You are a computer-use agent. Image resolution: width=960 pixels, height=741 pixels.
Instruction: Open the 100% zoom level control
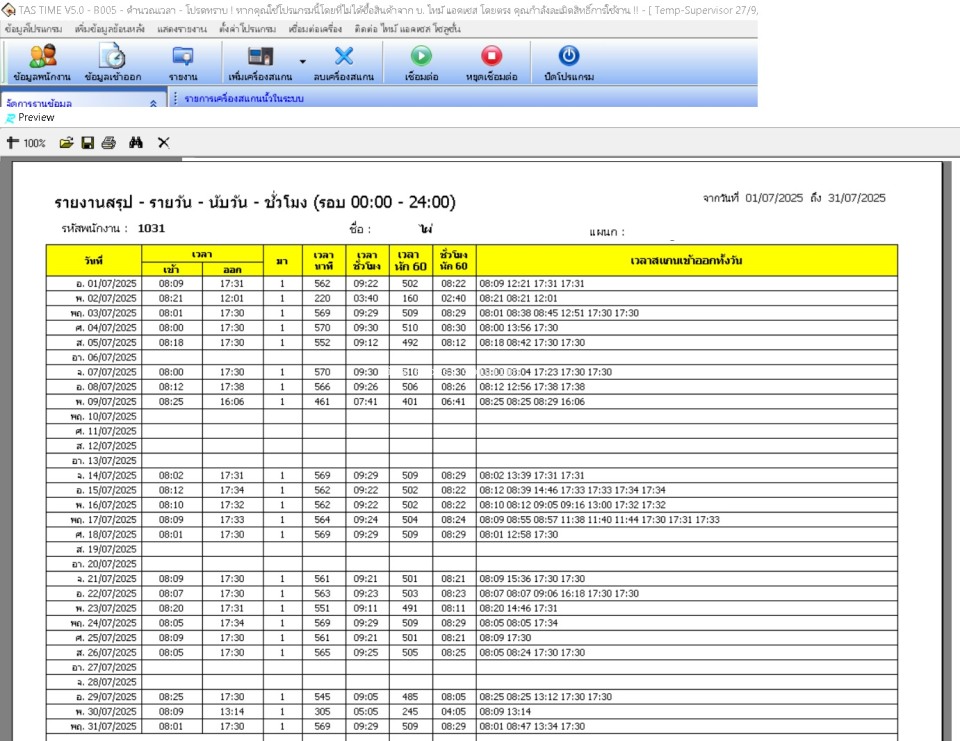[27, 143]
